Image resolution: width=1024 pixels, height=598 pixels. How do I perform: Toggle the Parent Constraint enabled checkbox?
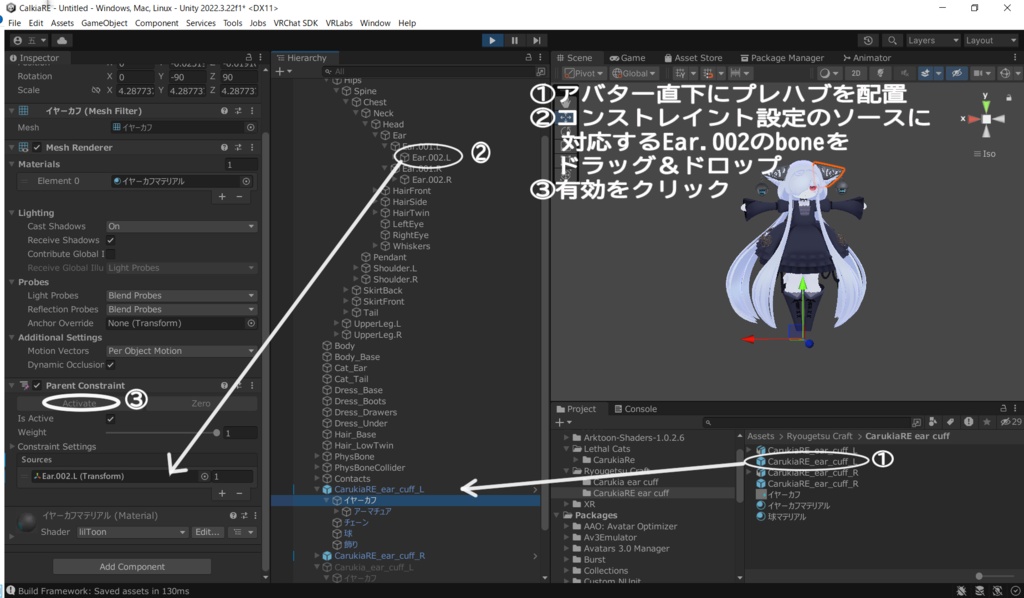(37, 386)
